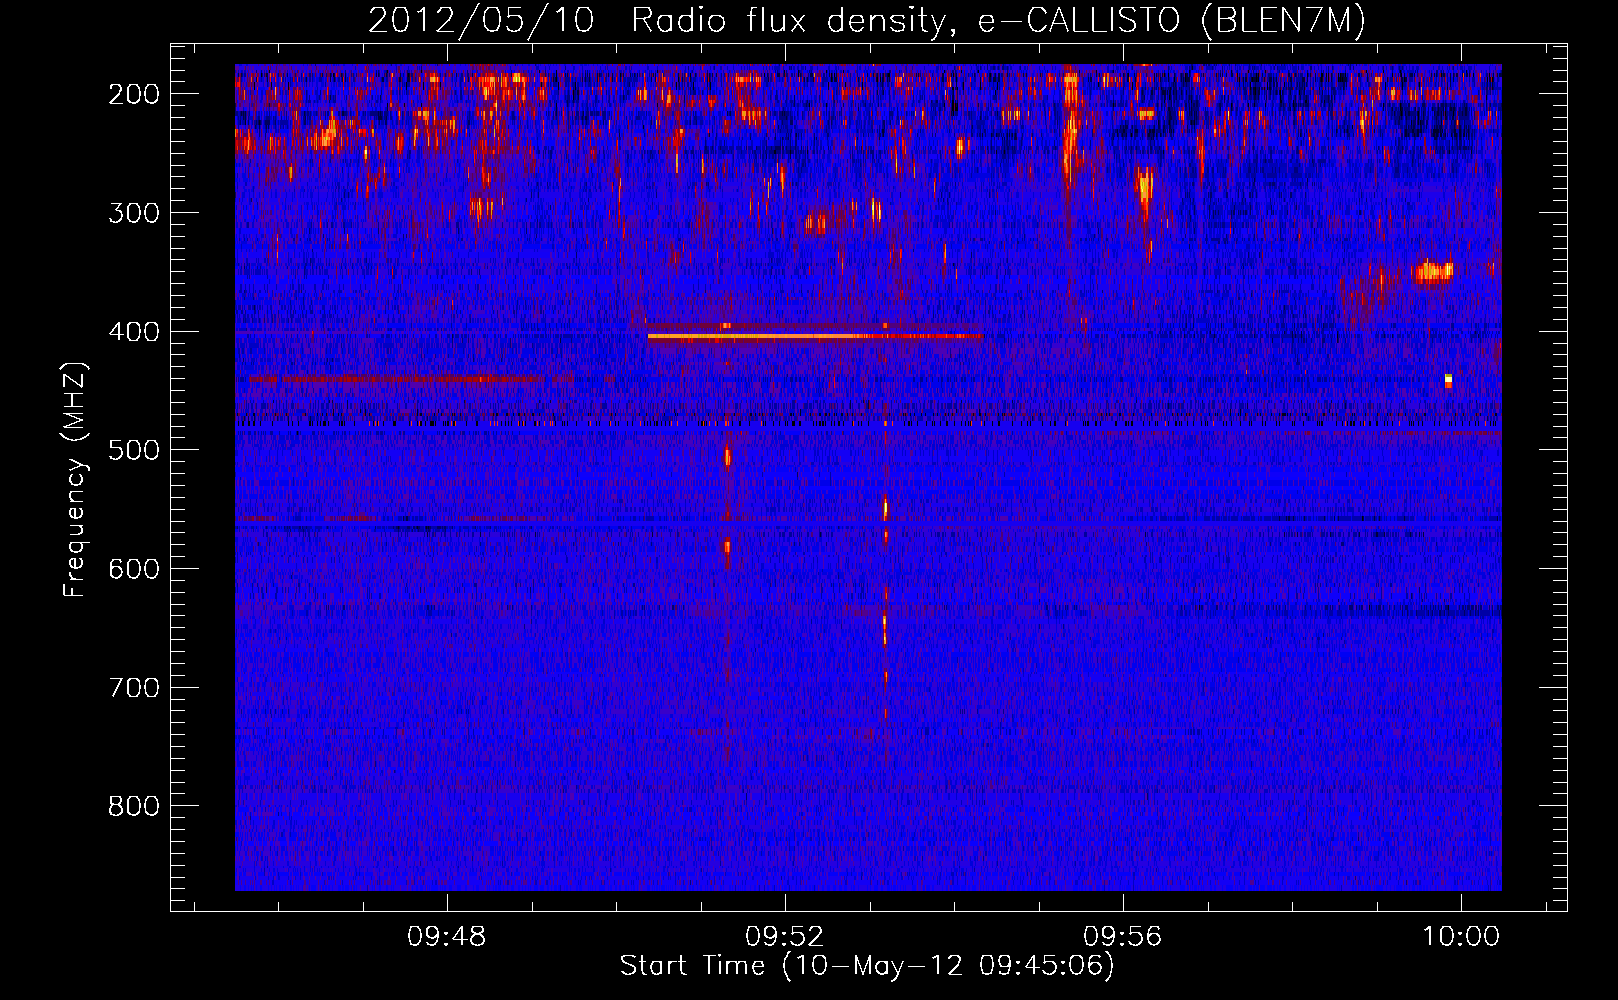Image resolution: width=1618 pixels, height=1000 pixels.
Task: Click the 09:56 time tick label
Action: pyautogui.click(x=1123, y=936)
